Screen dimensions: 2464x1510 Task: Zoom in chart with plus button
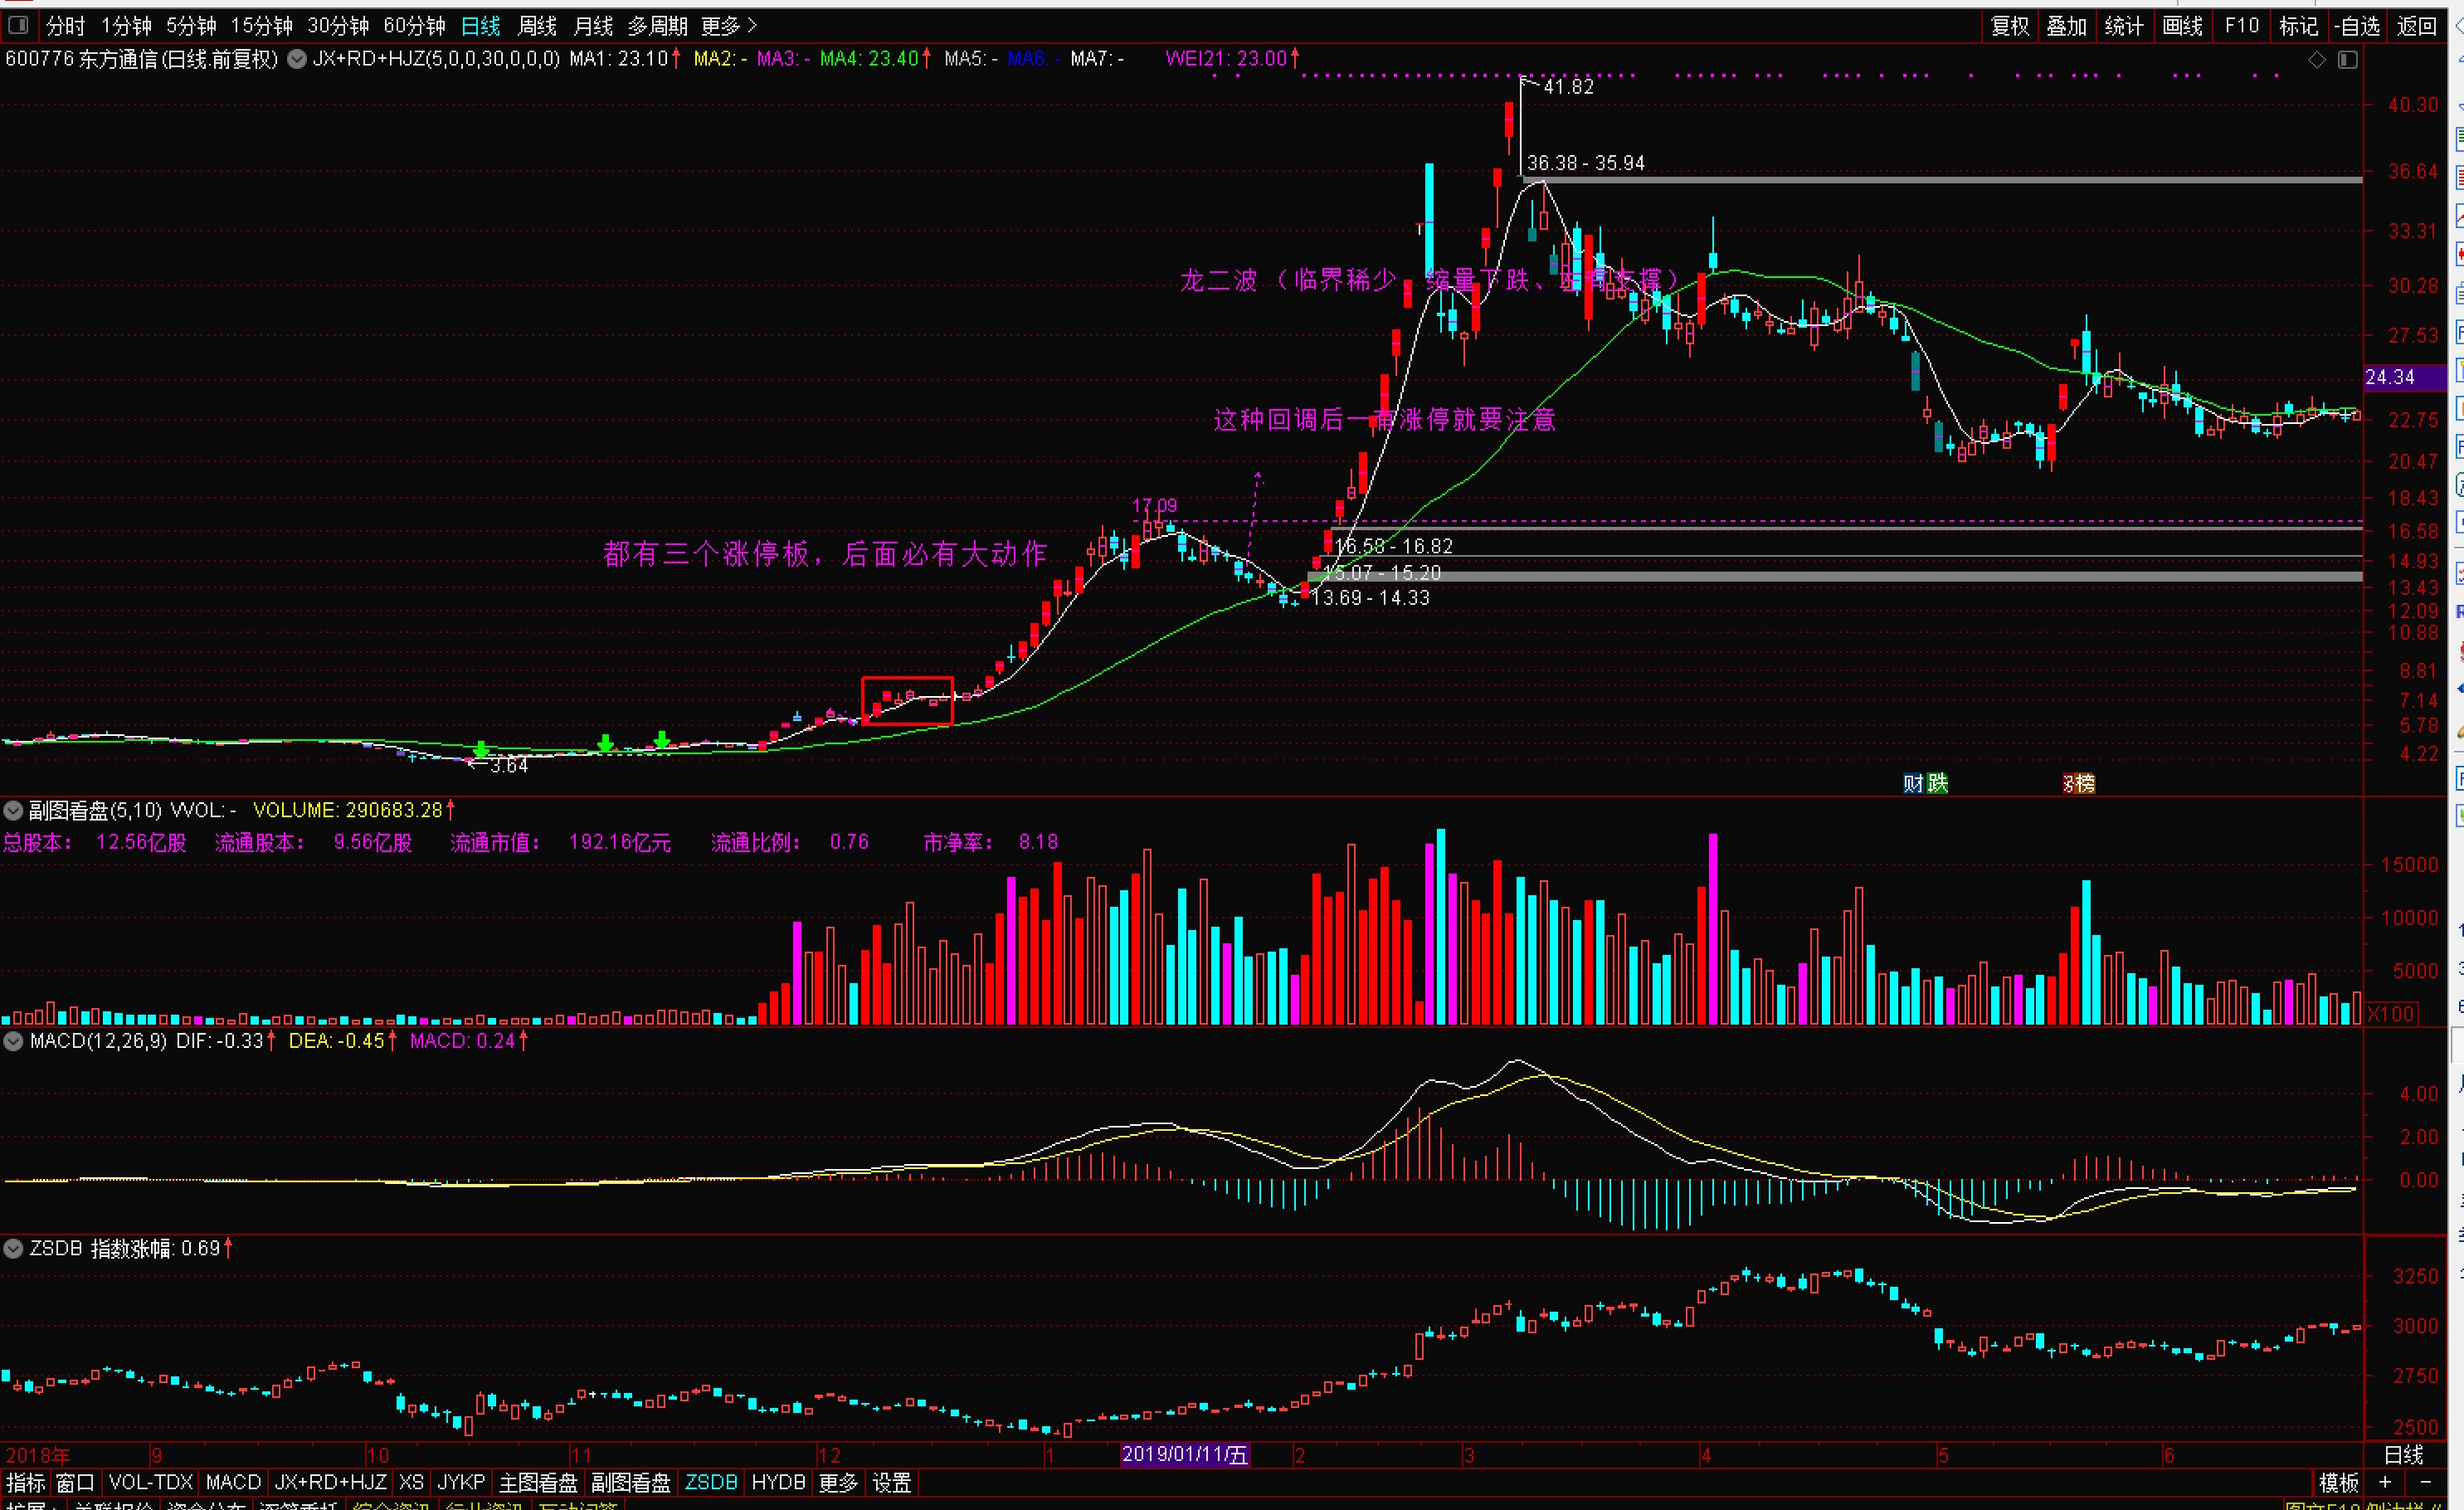click(2386, 1482)
